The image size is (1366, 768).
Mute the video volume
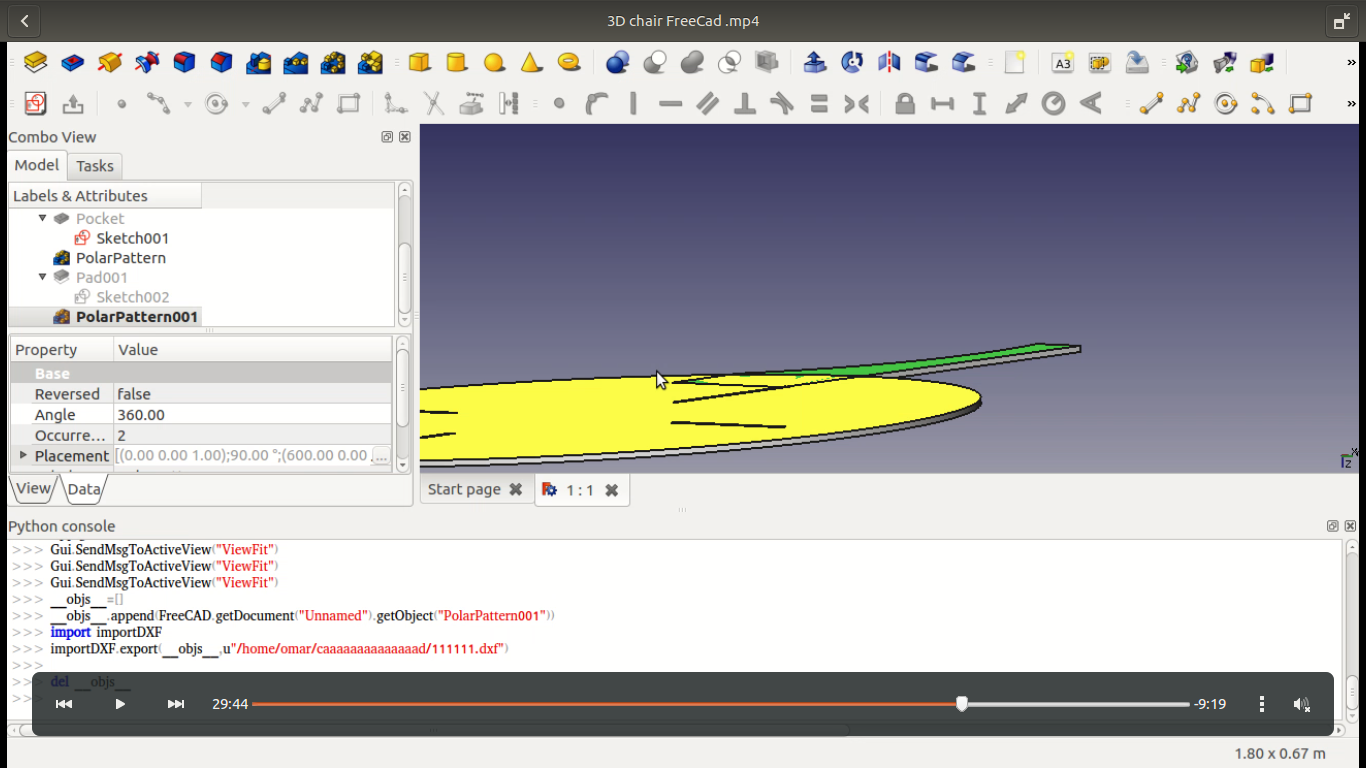tap(1302, 704)
